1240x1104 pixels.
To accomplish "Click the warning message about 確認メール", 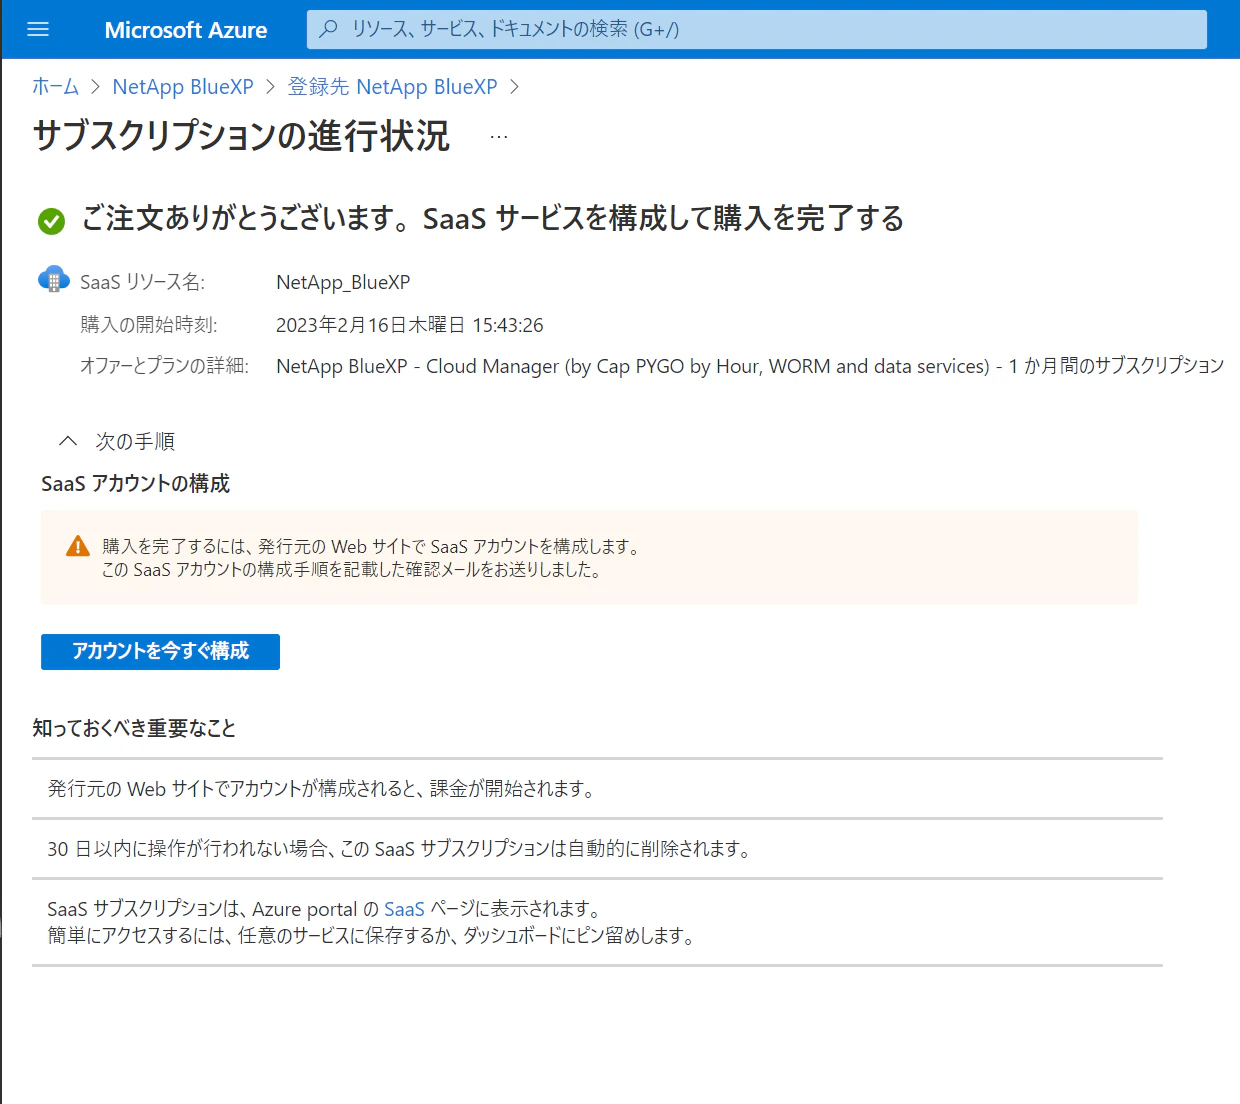I will [352, 570].
